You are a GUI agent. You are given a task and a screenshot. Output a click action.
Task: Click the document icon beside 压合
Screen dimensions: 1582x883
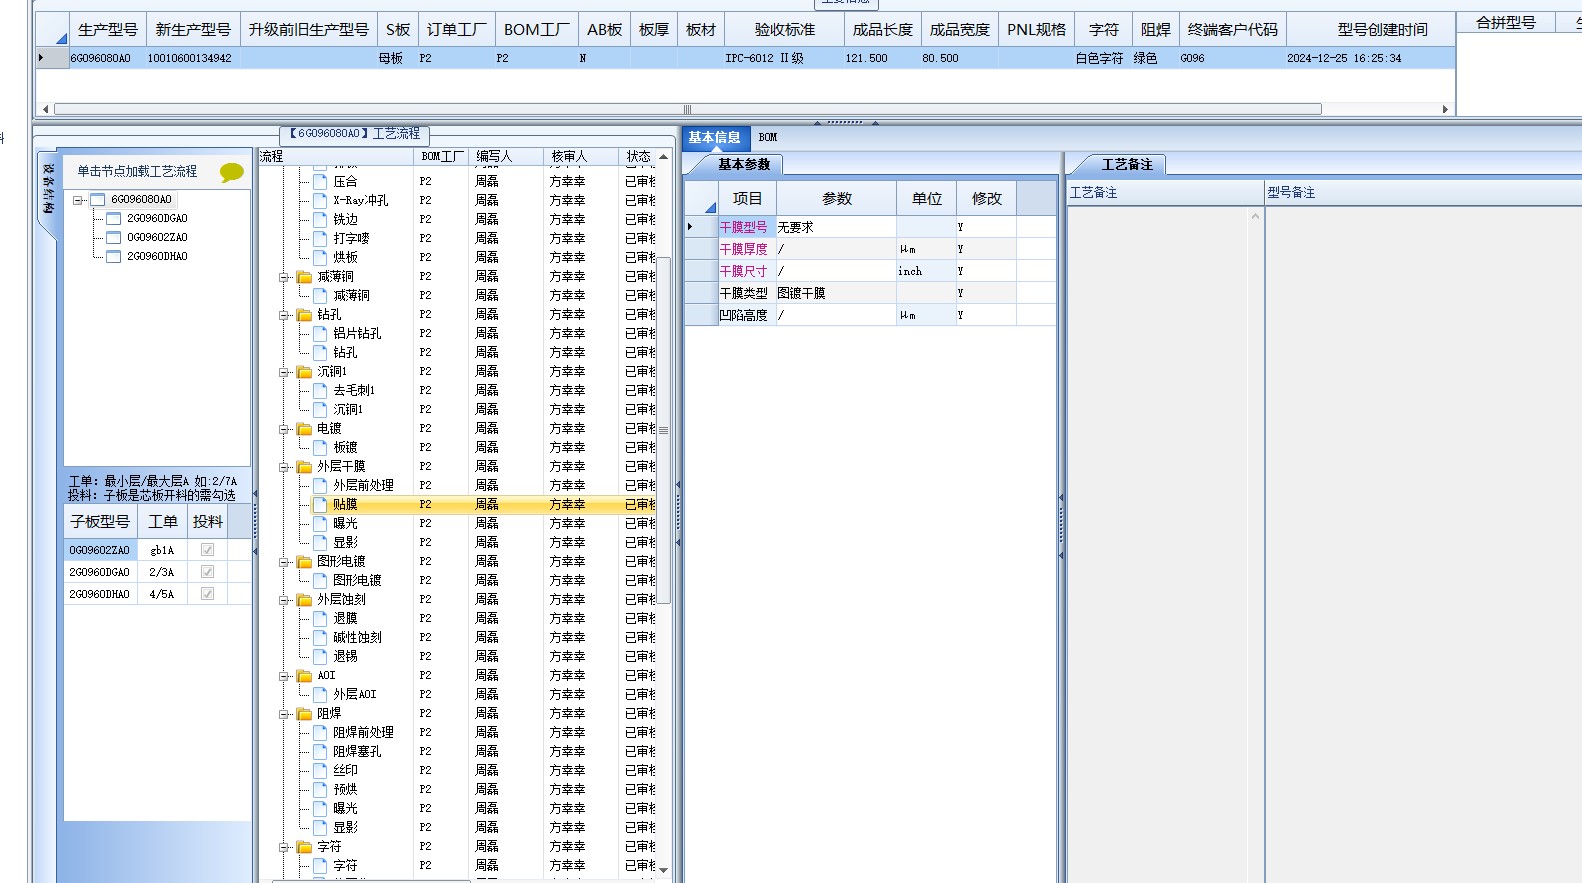320,182
